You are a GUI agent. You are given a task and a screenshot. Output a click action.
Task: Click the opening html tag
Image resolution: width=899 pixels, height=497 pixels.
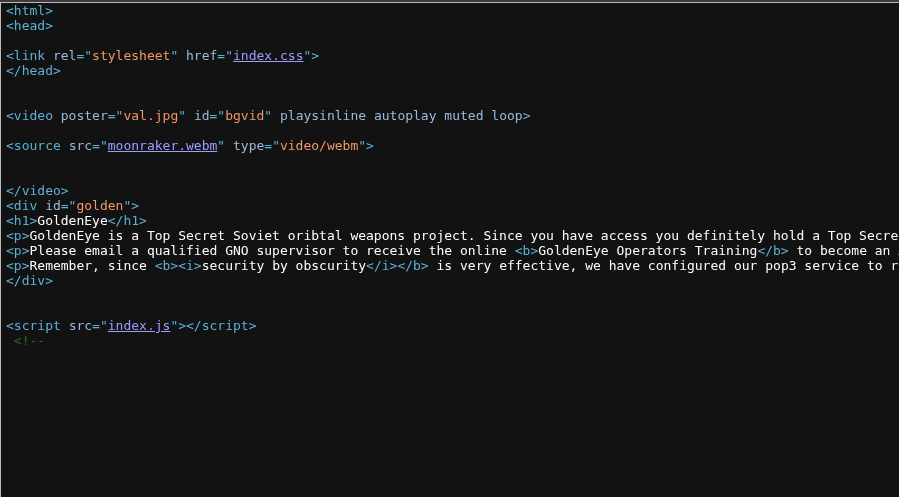[29, 11]
